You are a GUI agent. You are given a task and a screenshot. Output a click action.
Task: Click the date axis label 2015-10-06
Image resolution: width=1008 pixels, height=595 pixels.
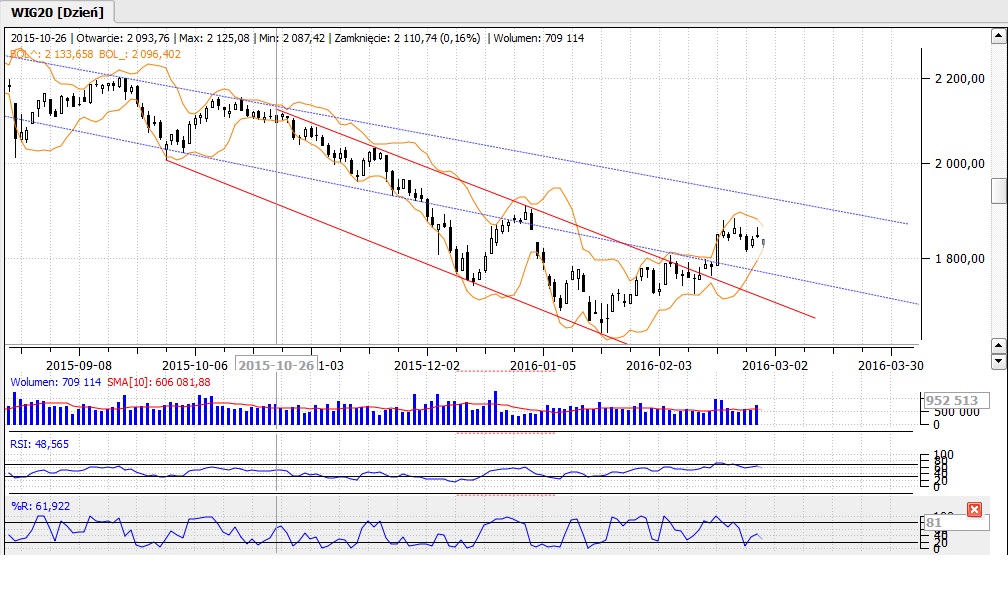[x=195, y=365]
